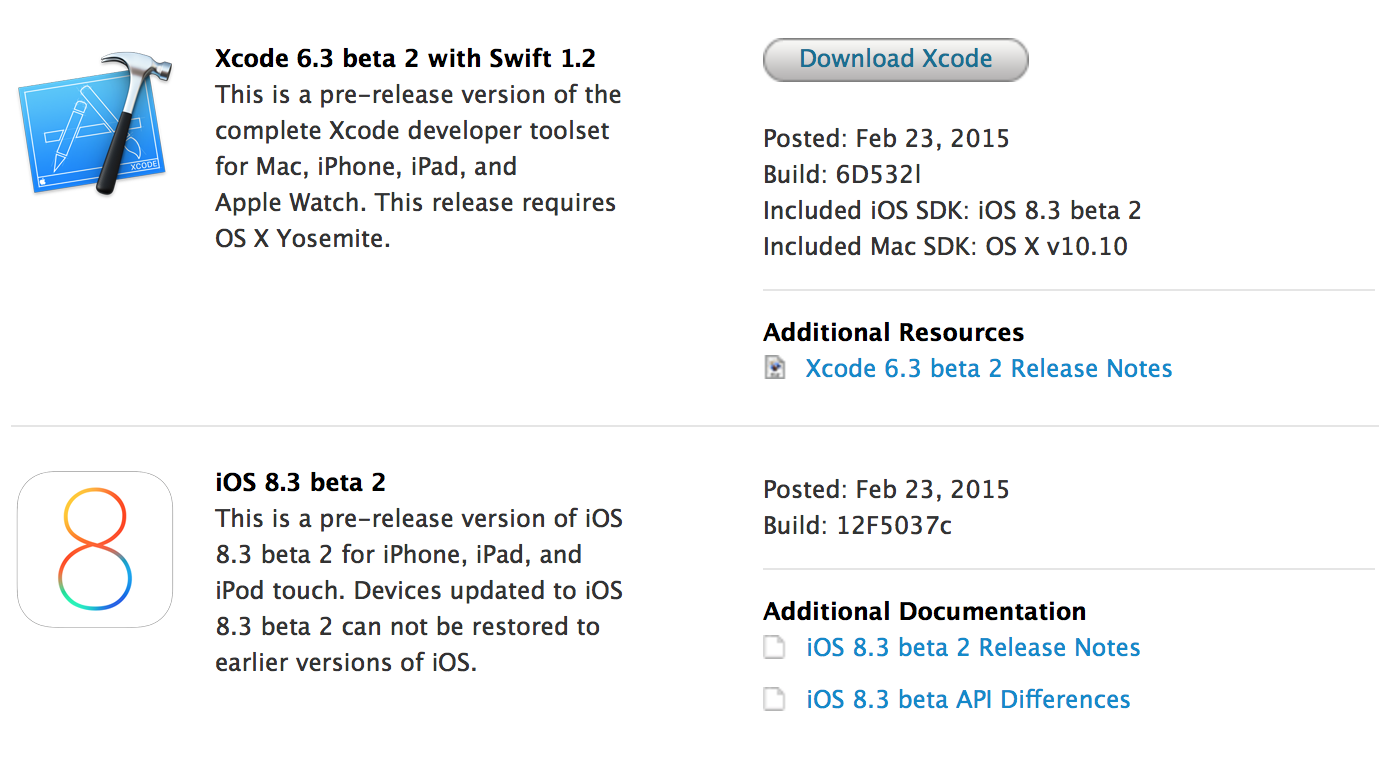Click the page icon beside API Differences
1398x778 pixels.
click(775, 699)
